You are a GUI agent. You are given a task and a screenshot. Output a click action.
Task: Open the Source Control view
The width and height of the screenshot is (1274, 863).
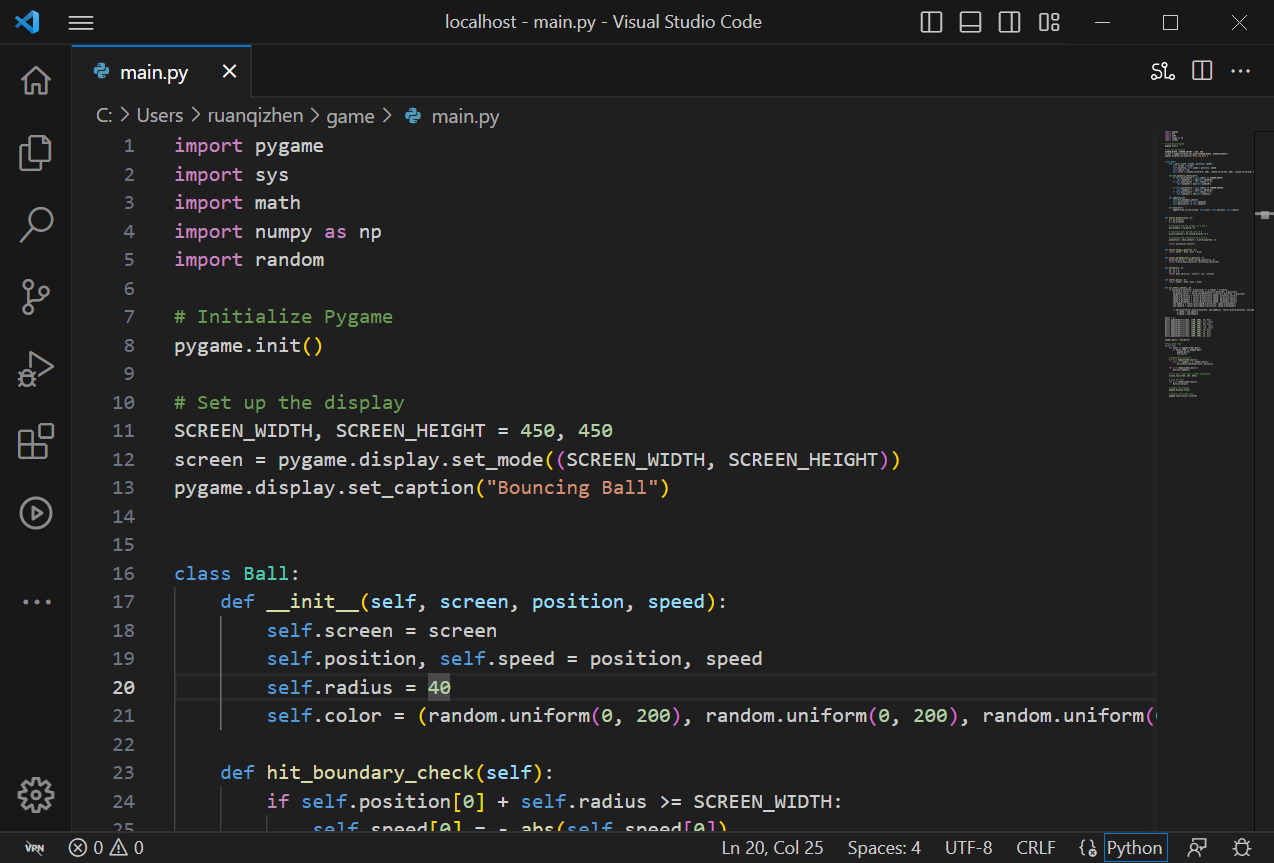coord(35,297)
